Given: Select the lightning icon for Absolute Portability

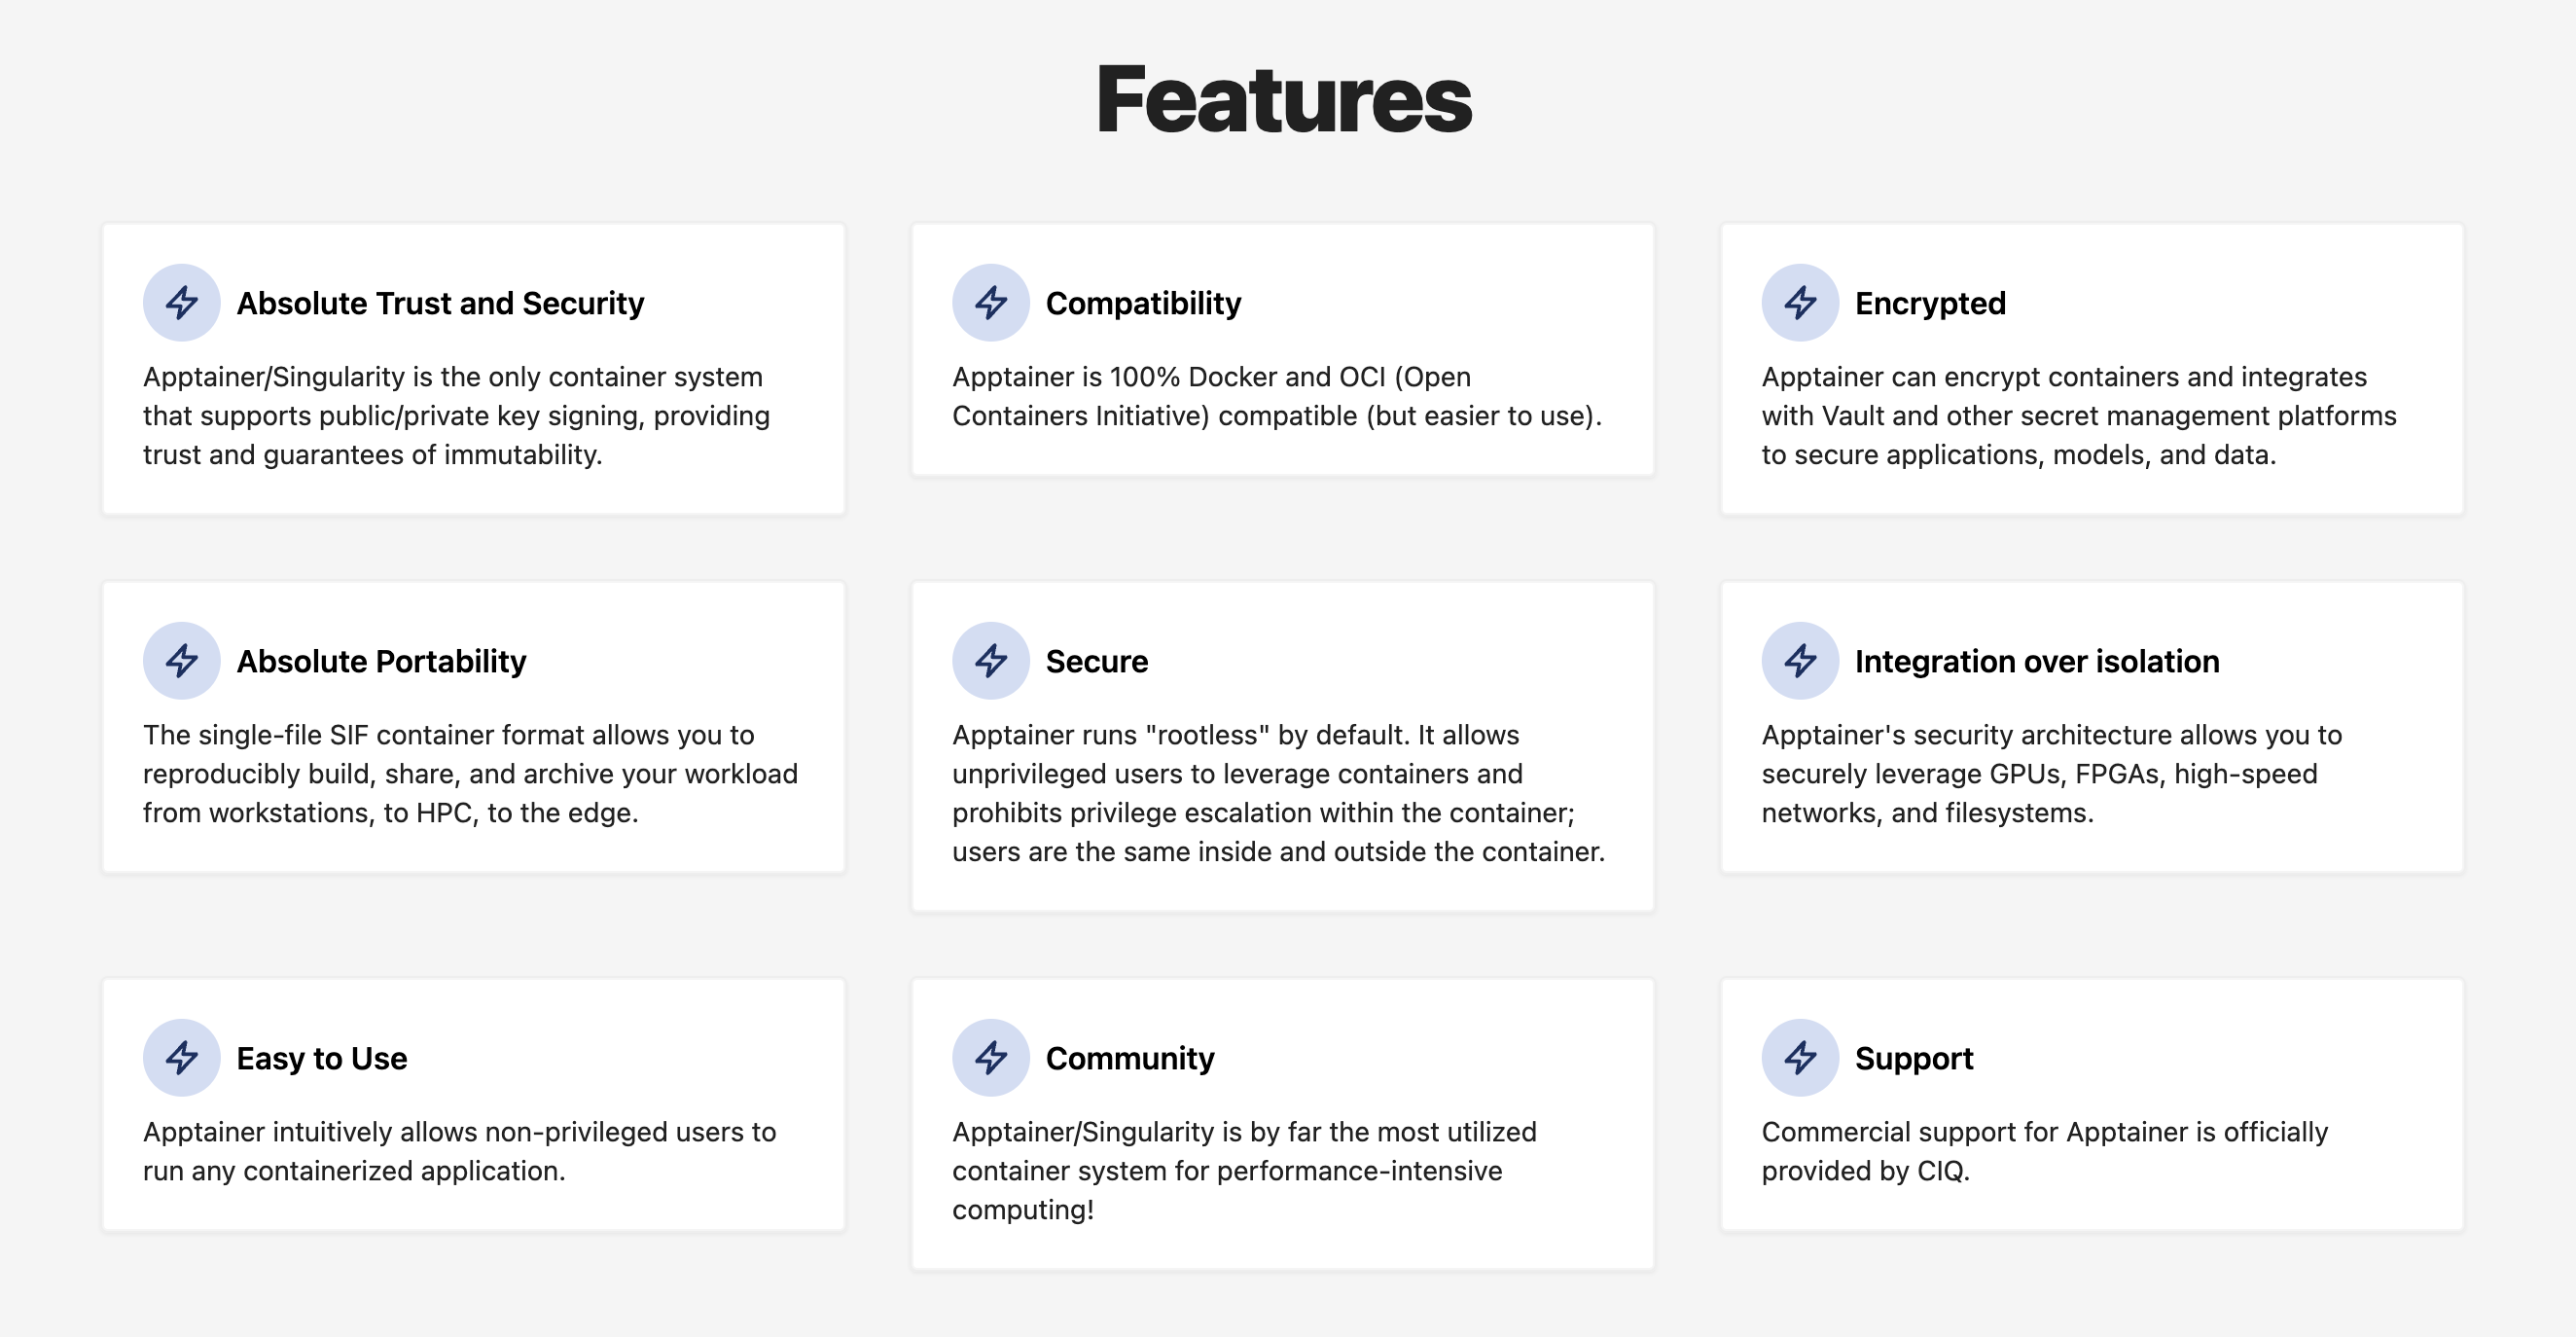Looking at the screenshot, I should tap(181, 660).
